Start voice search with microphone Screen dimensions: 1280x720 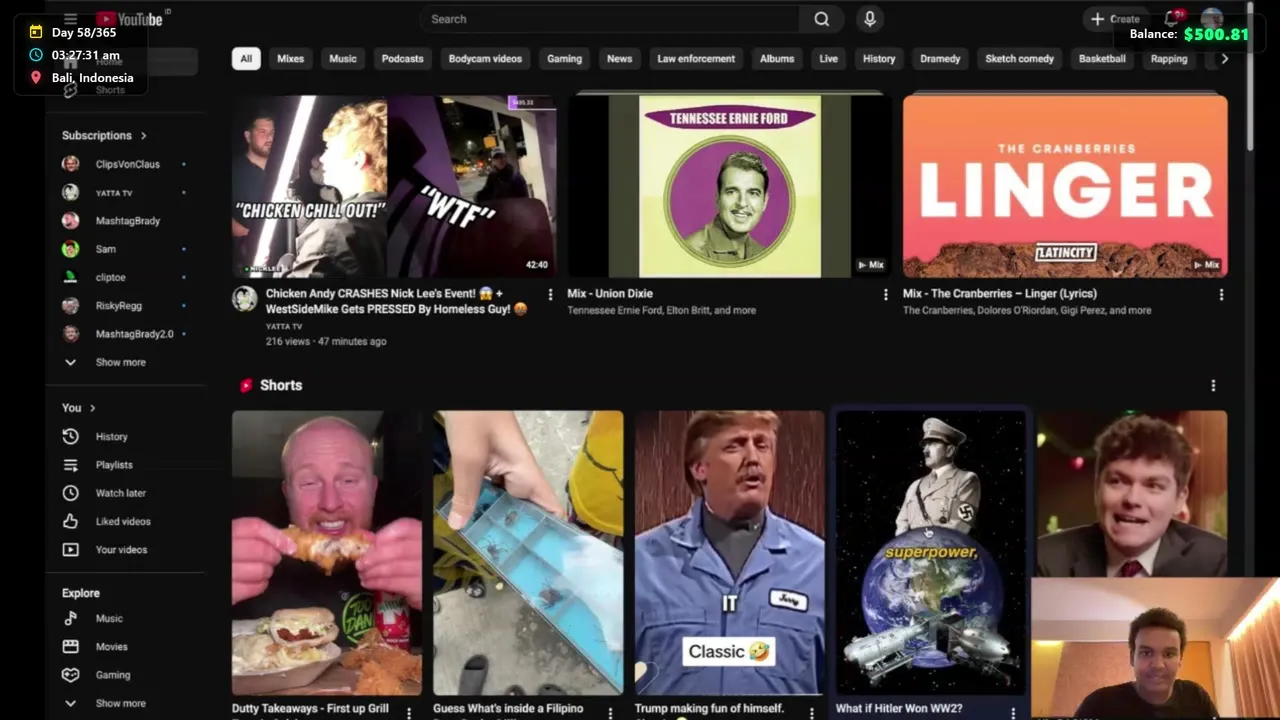(869, 19)
